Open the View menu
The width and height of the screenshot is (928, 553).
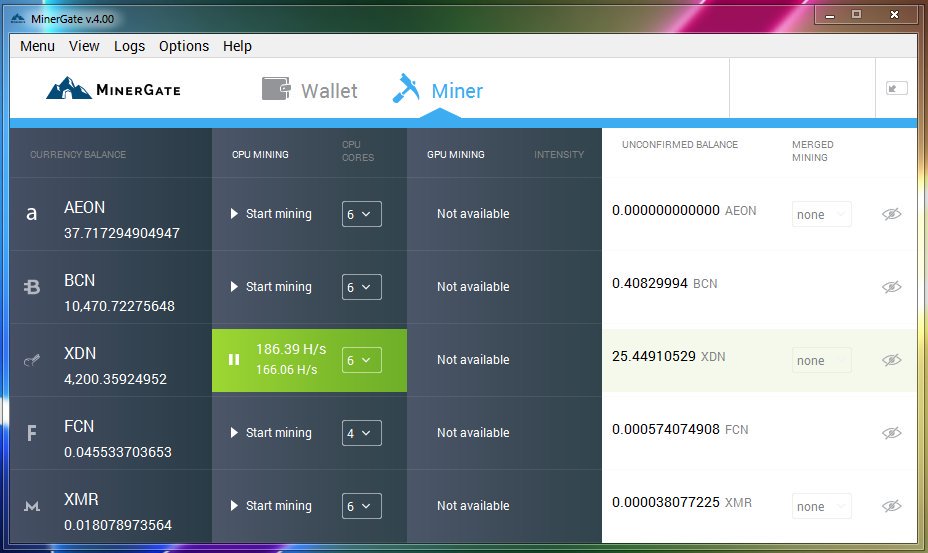[x=84, y=46]
